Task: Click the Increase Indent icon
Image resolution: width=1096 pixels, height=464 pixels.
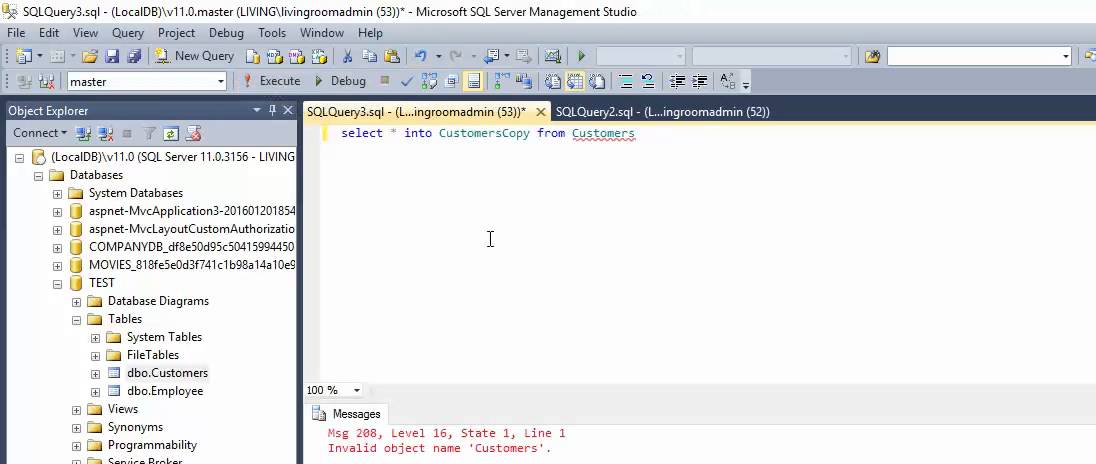Action: click(x=699, y=81)
